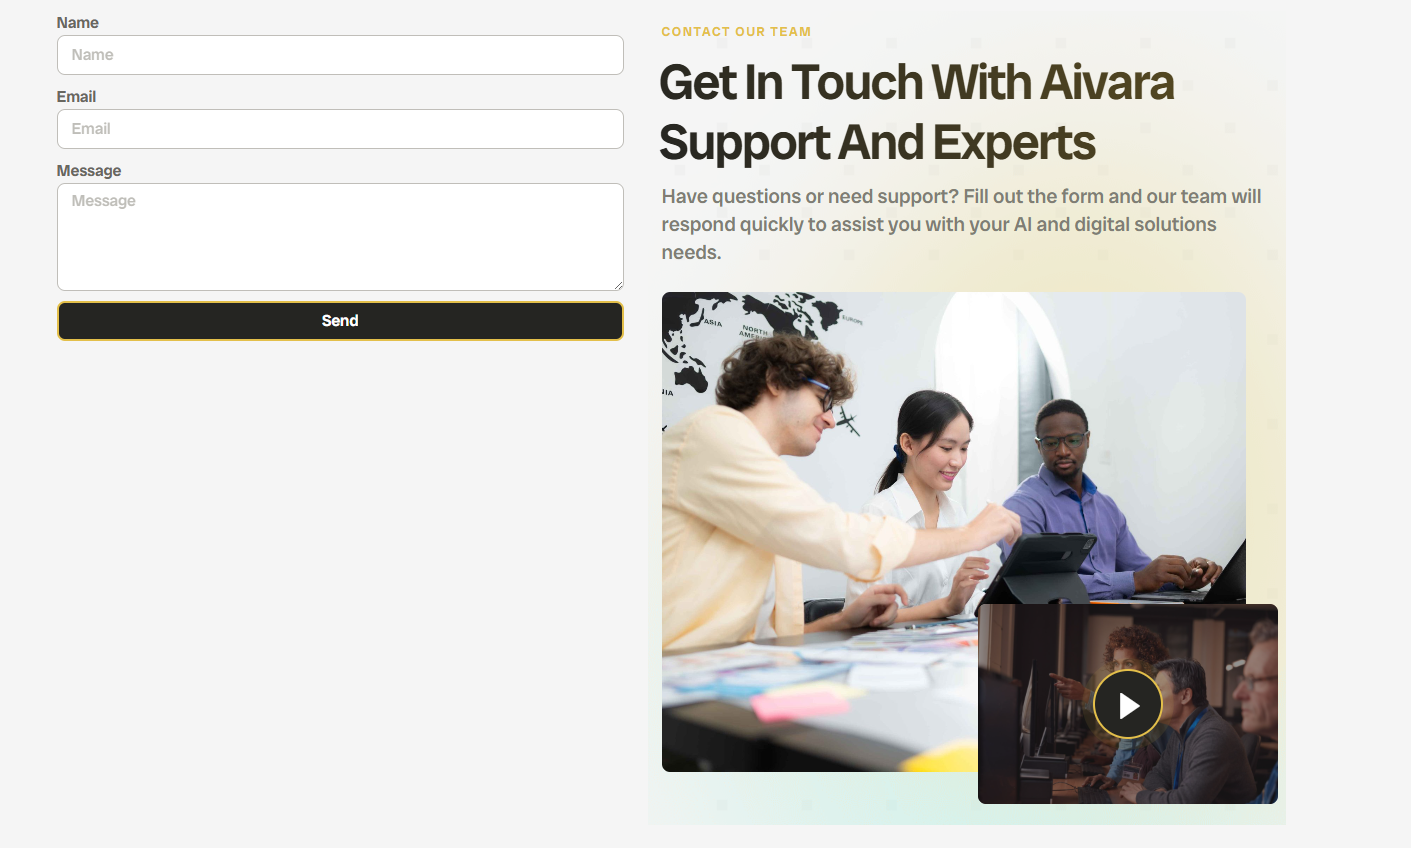The width and height of the screenshot is (1411, 848).
Task: Click the Name input field
Action: coord(340,55)
